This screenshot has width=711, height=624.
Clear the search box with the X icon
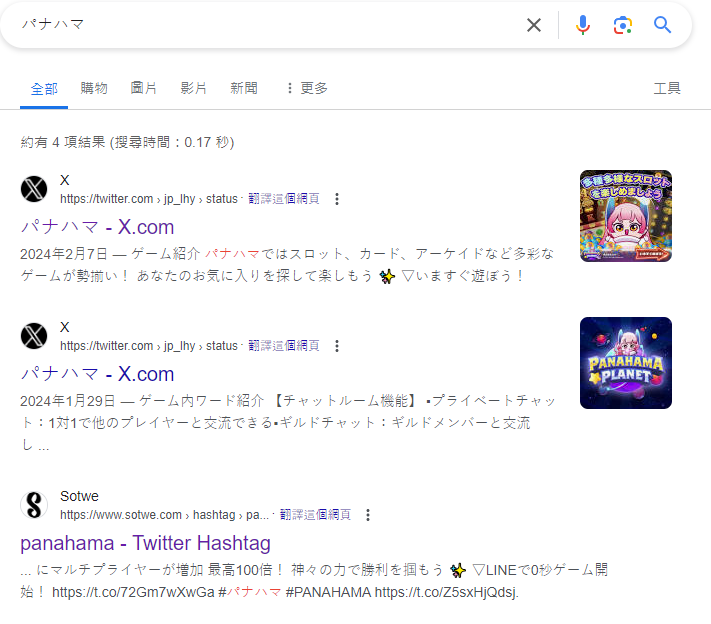534,25
